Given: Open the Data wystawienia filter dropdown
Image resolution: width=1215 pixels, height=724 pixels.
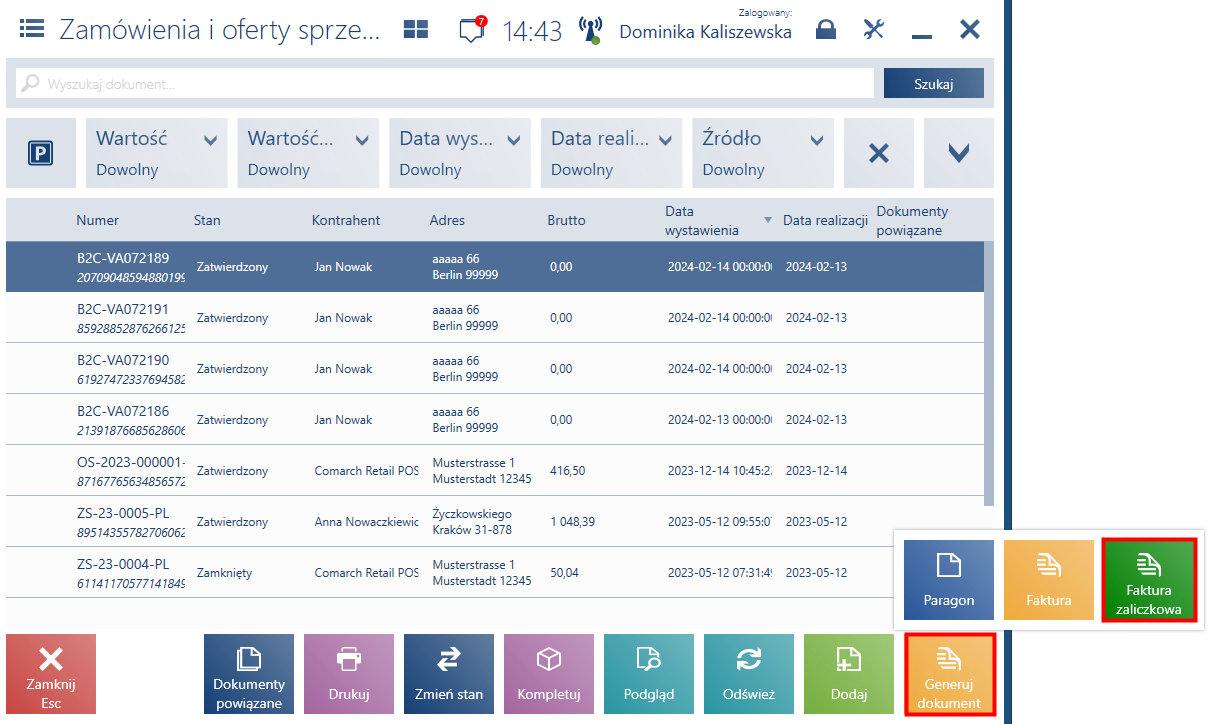Looking at the screenshot, I should click(460, 153).
